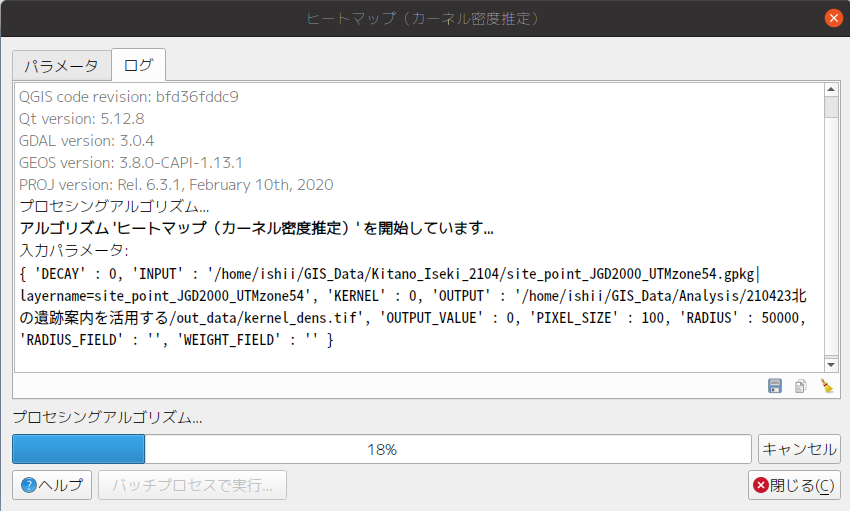Click the 'RADIUS_FIELD' : '' text
Image resolution: width=850 pixels, height=511 pixels.
pyautogui.click(x=90, y=340)
